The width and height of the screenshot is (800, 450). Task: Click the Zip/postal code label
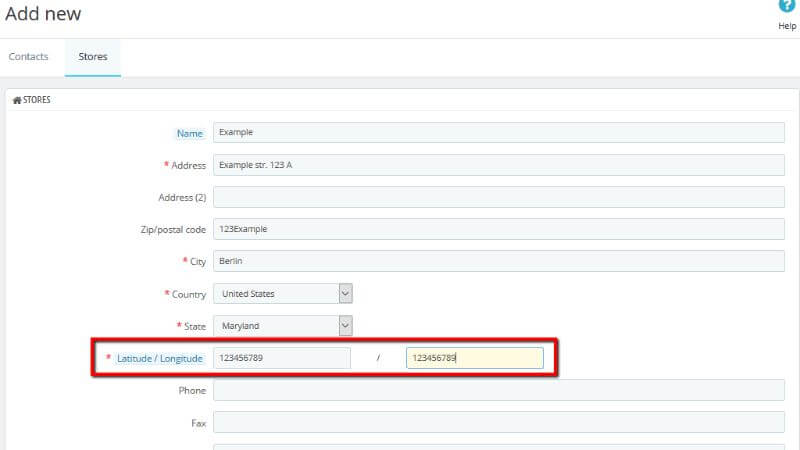pyautogui.click(x=173, y=230)
